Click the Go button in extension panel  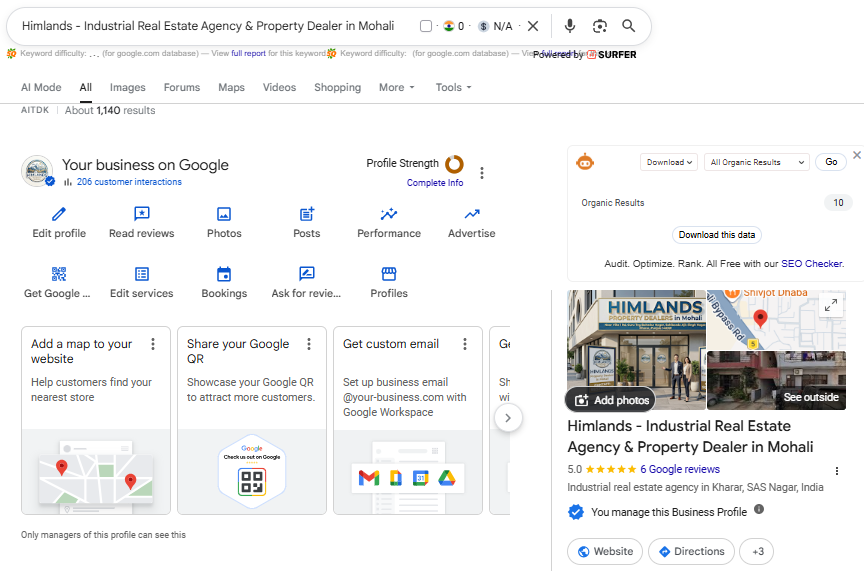click(831, 162)
